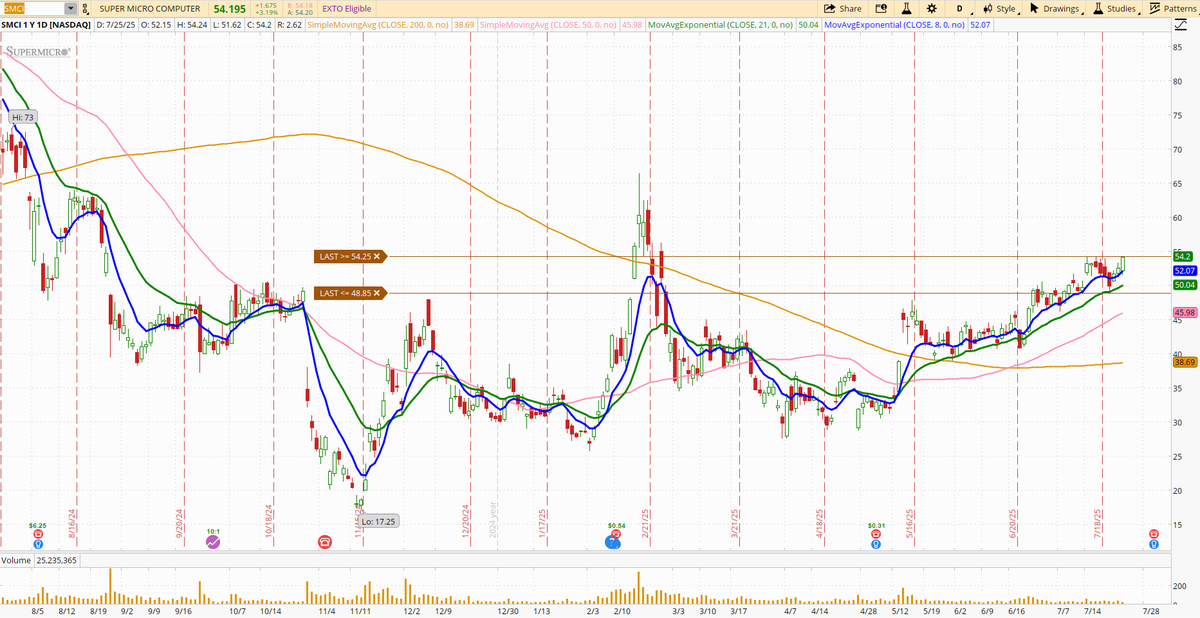Click the 45.98 pink price axis tag
The image size is (1200, 618).
(1185, 313)
